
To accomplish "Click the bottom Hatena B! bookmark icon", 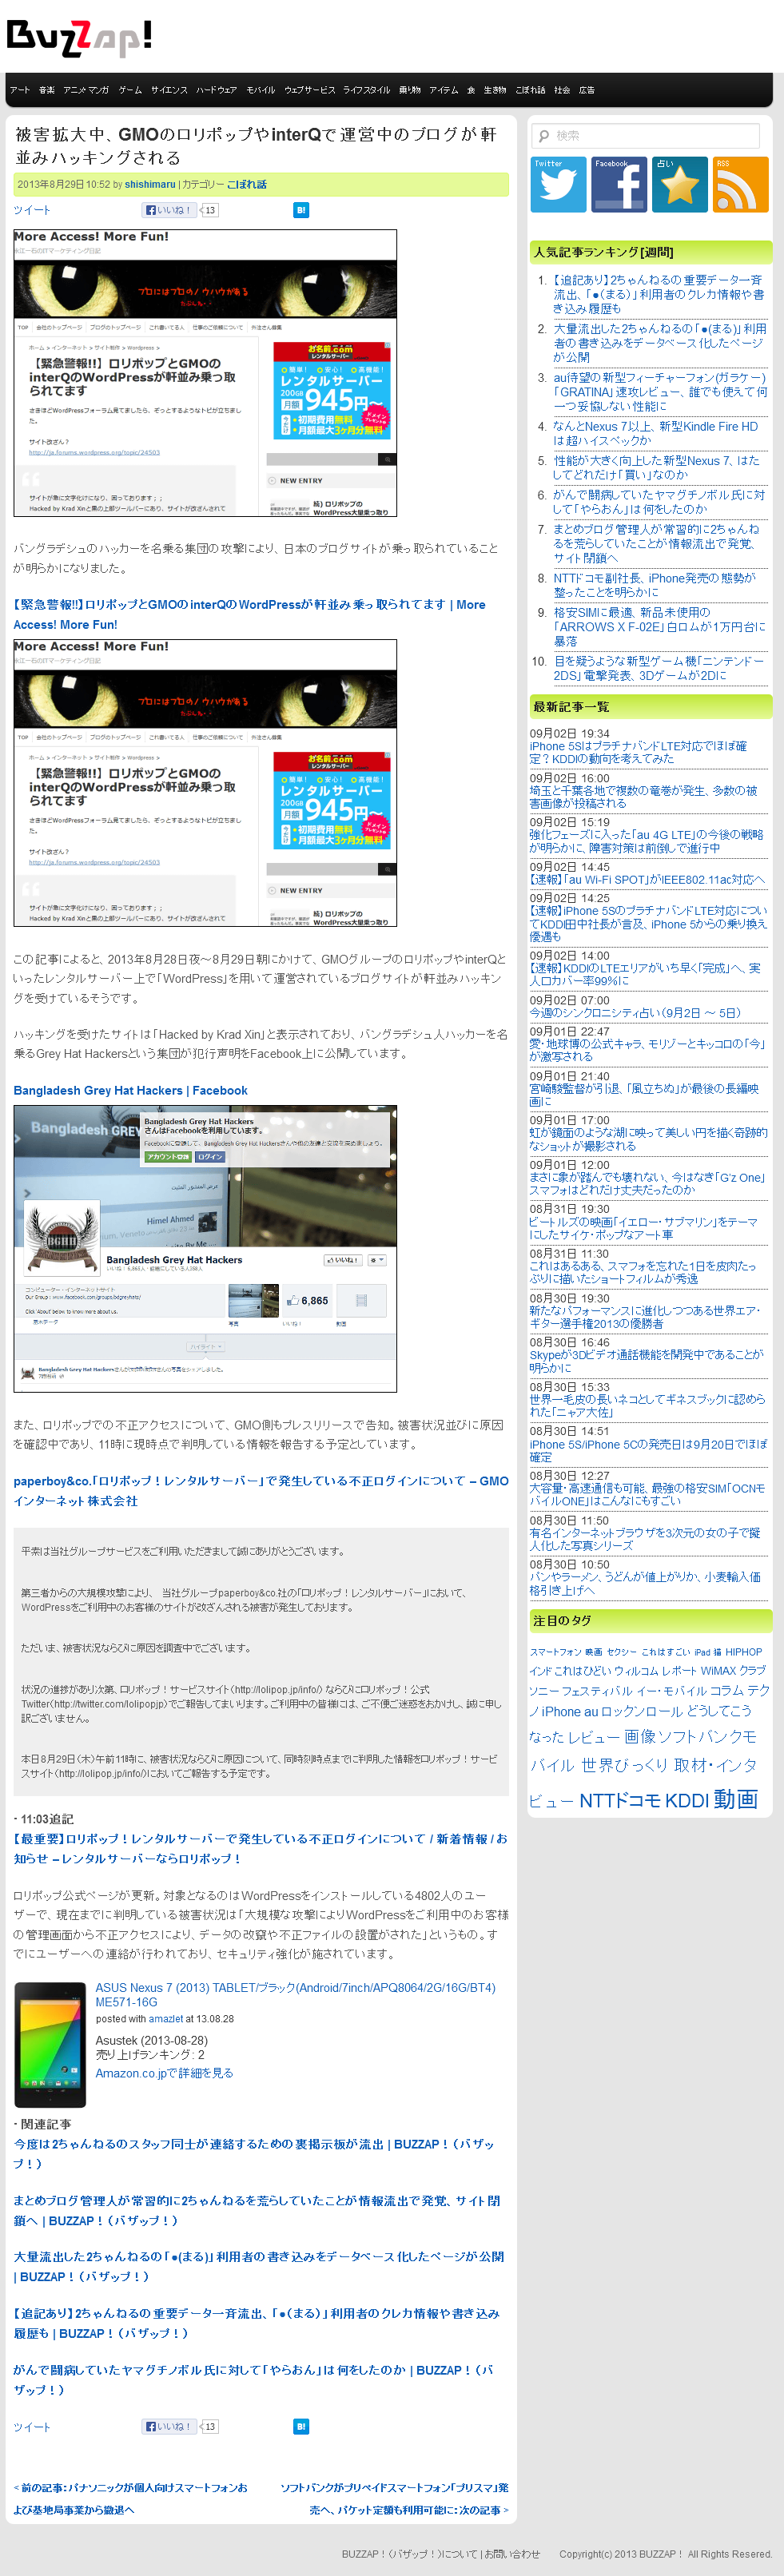I will 301,2426.
